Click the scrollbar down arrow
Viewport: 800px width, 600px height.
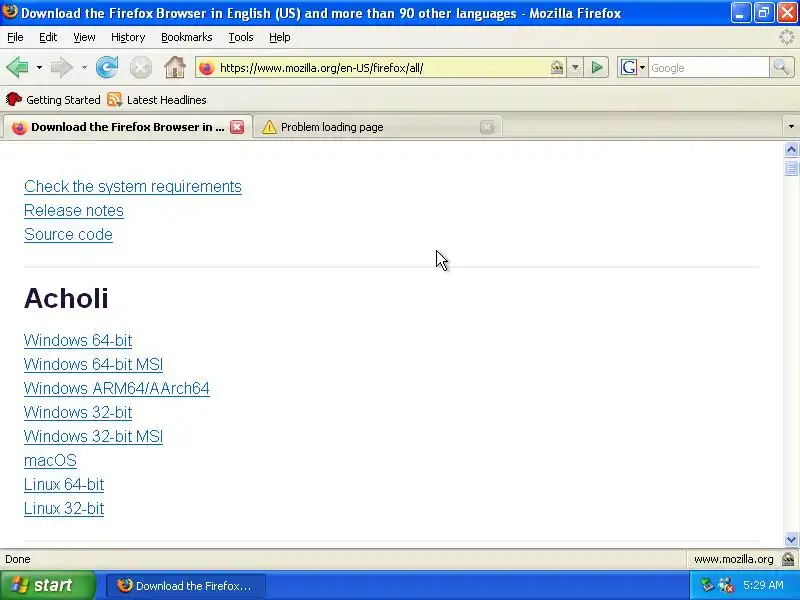[x=791, y=539]
